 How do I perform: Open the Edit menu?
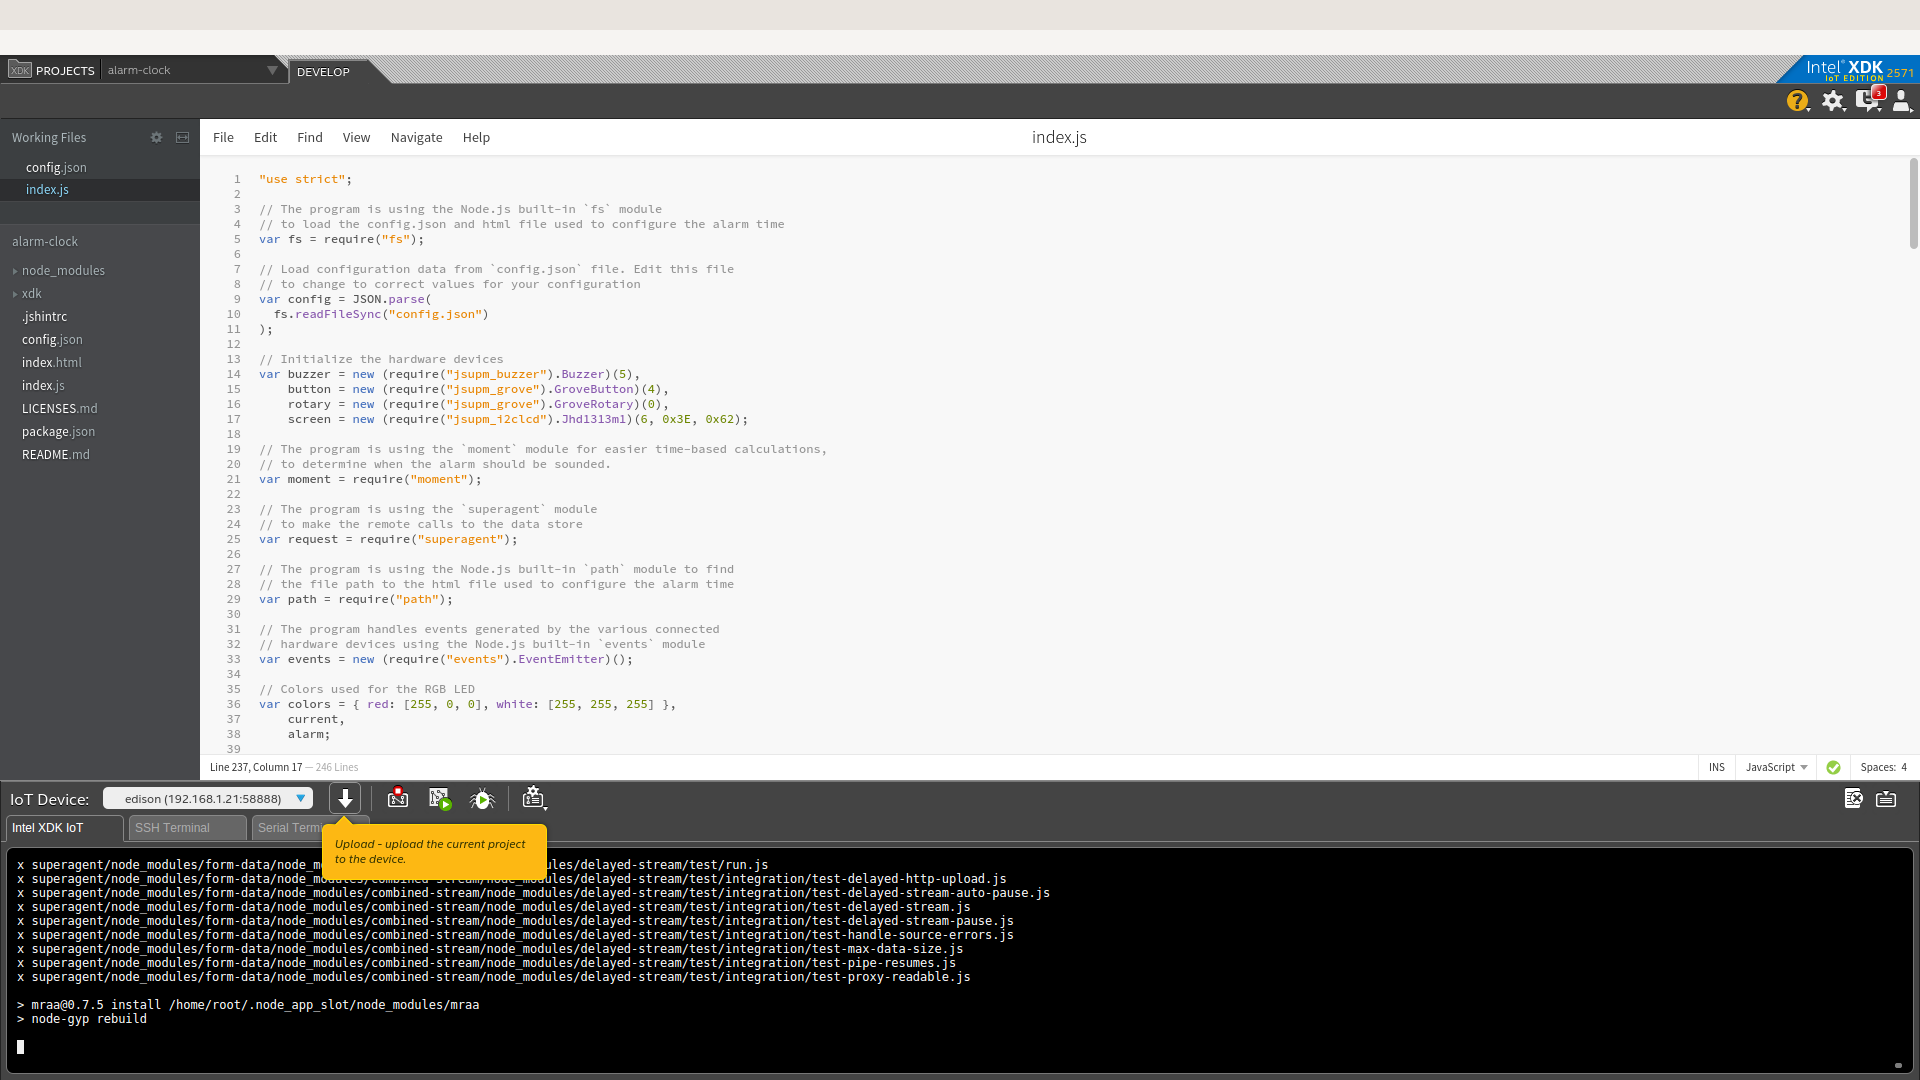(x=265, y=137)
